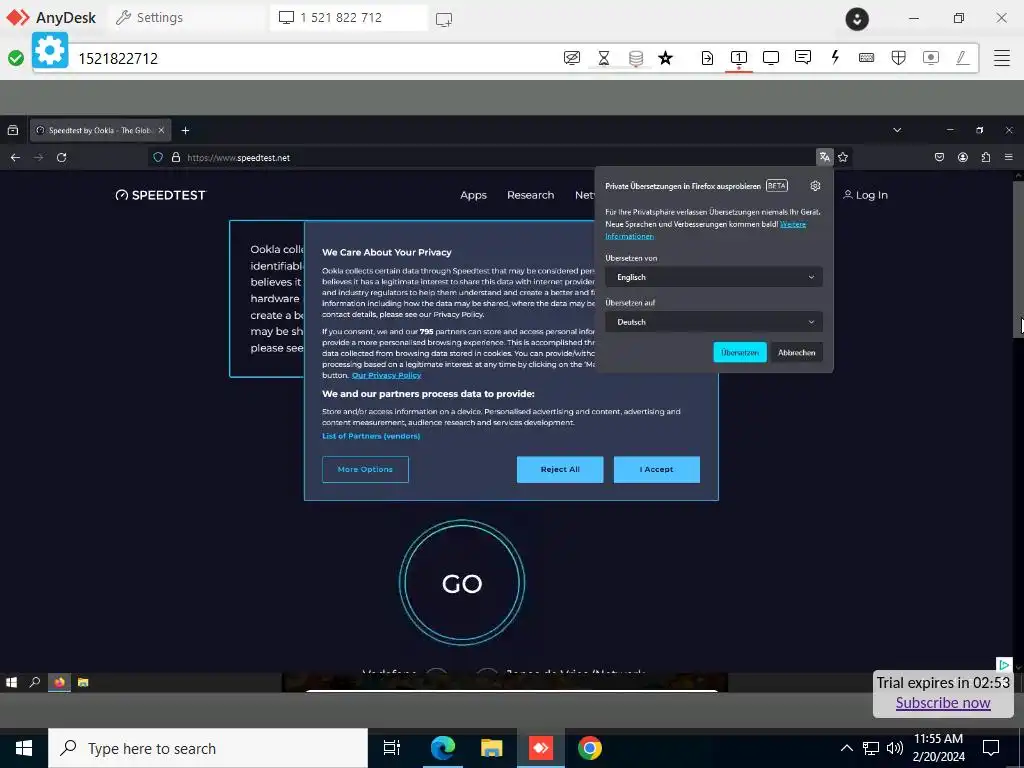Open AnyDesk actions lightning bolt menu
Image resolution: width=1024 pixels, height=768 pixels.
835,57
